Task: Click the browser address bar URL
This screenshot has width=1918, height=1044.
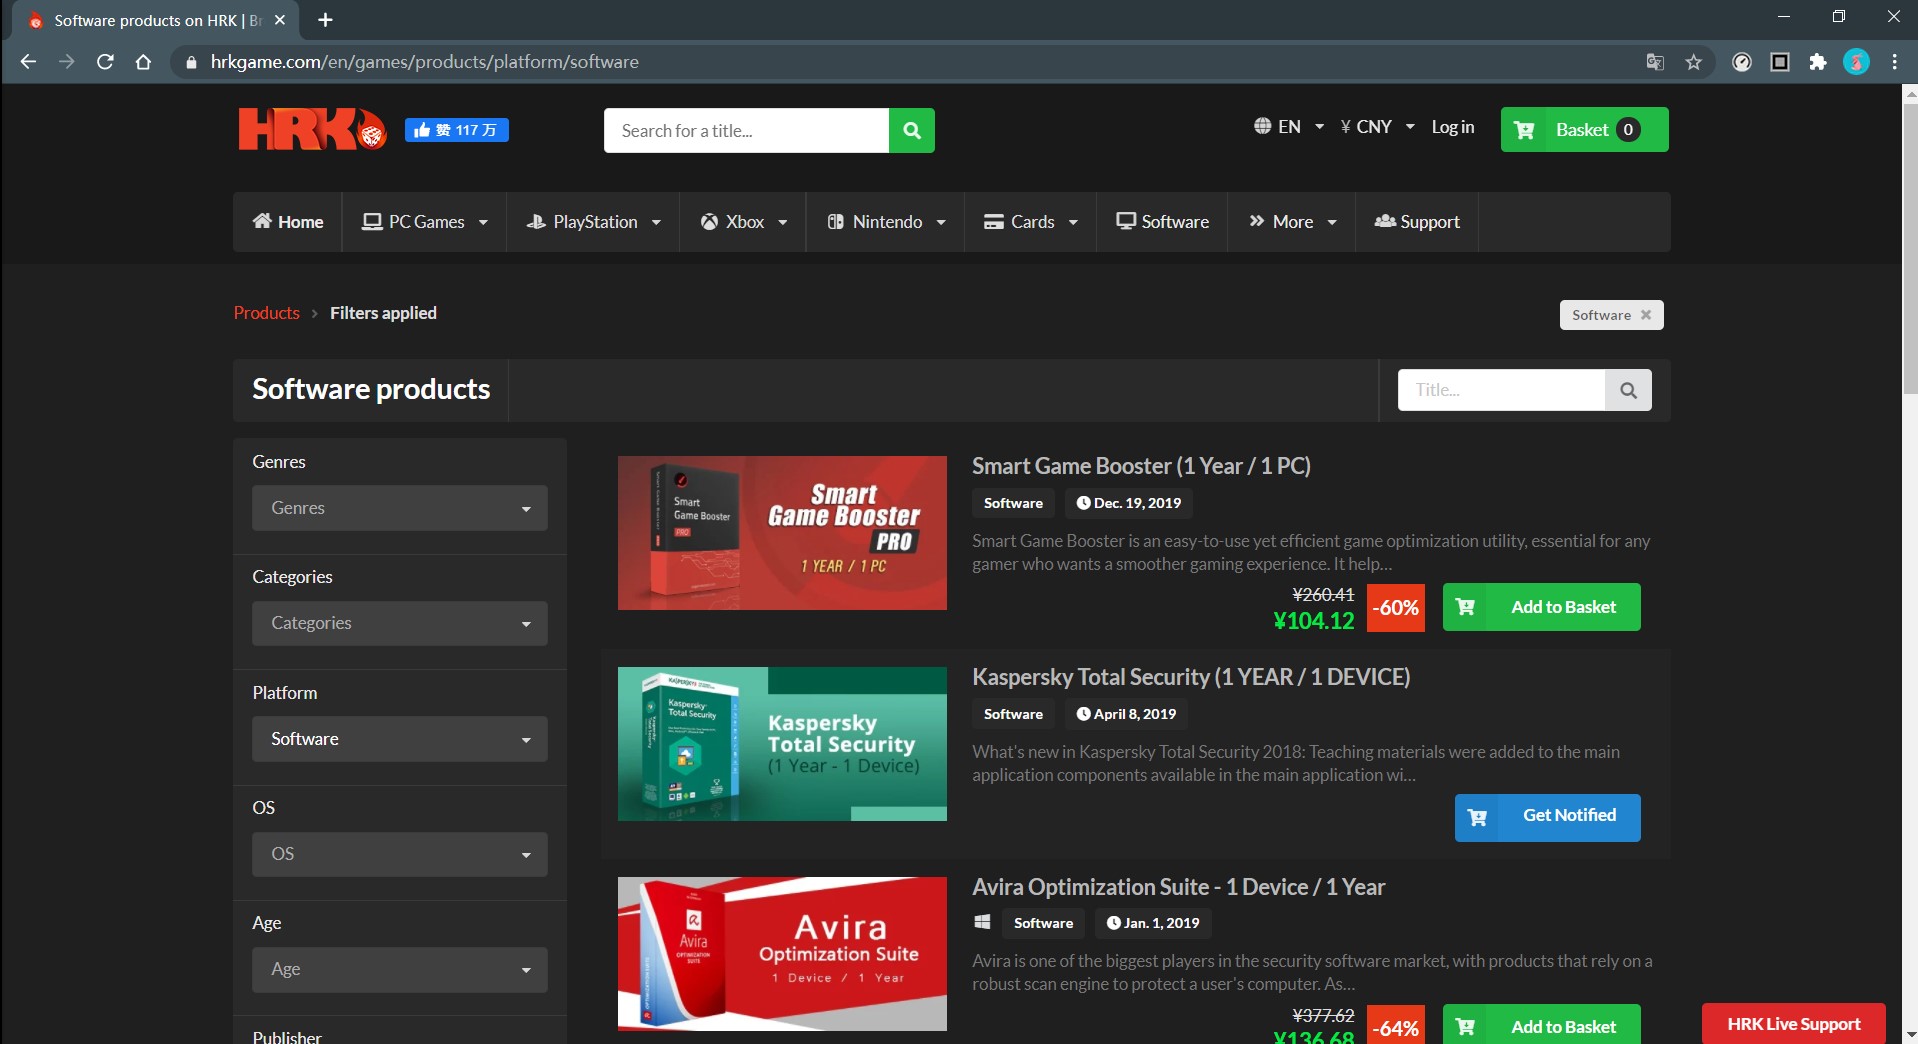Action: [424, 62]
